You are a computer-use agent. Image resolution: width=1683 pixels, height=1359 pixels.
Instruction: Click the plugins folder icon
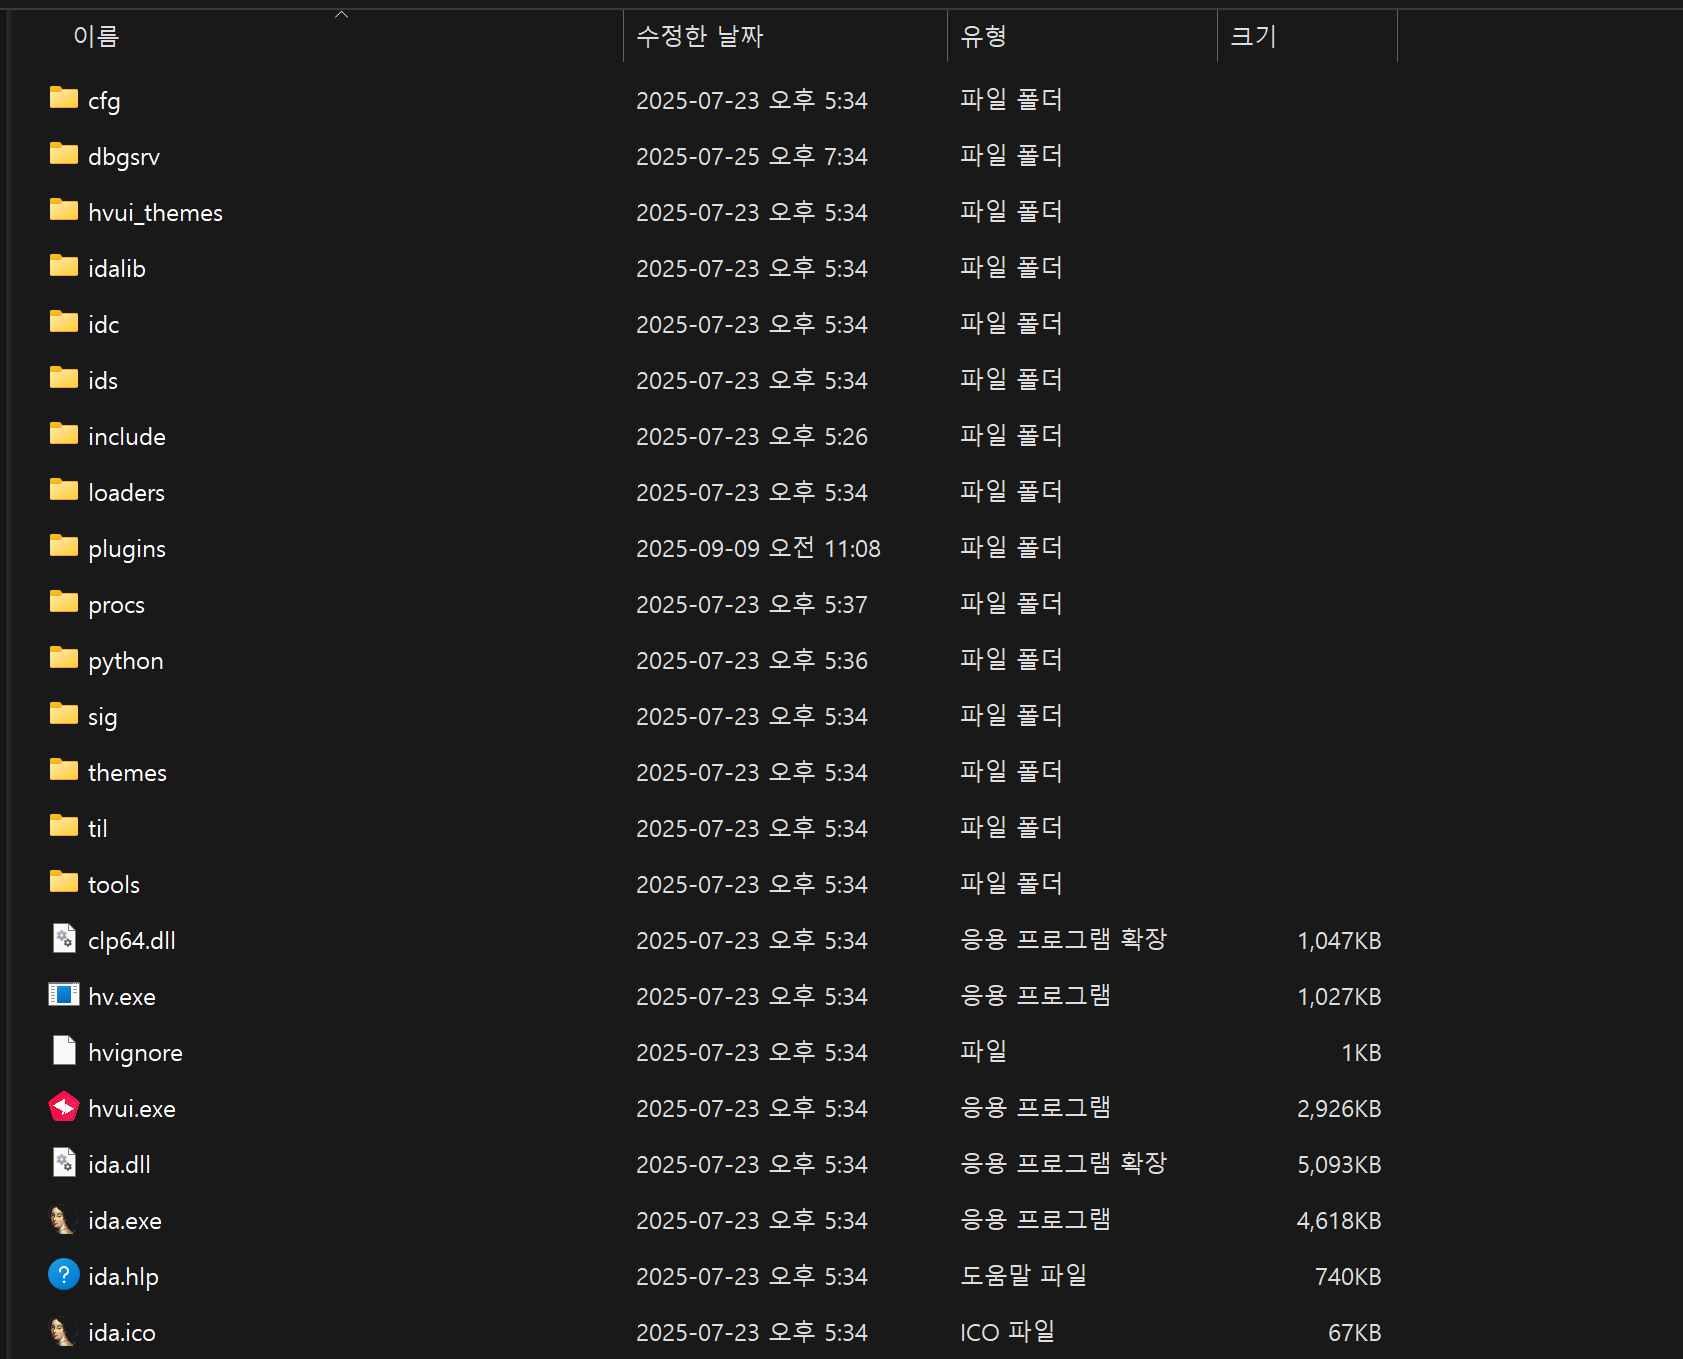click(64, 547)
